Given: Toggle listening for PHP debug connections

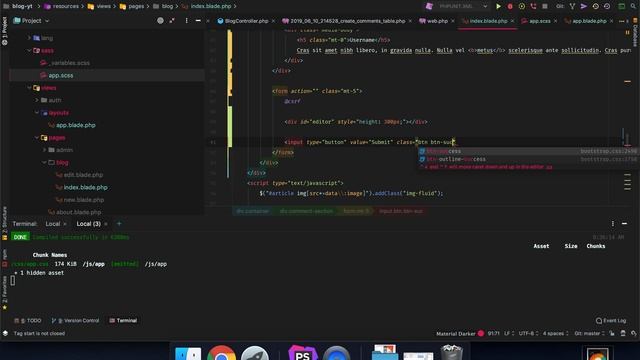Looking at the screenshot, I should [533, 7].
